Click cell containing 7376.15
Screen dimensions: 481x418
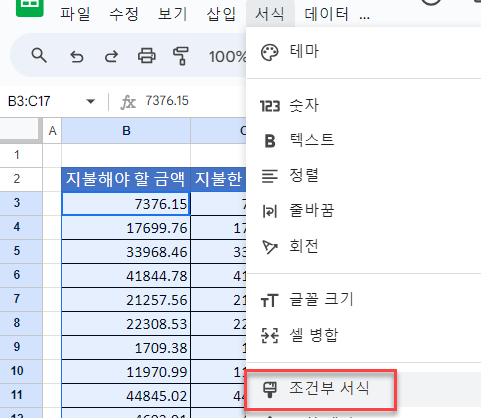click(x=126, y=203)
